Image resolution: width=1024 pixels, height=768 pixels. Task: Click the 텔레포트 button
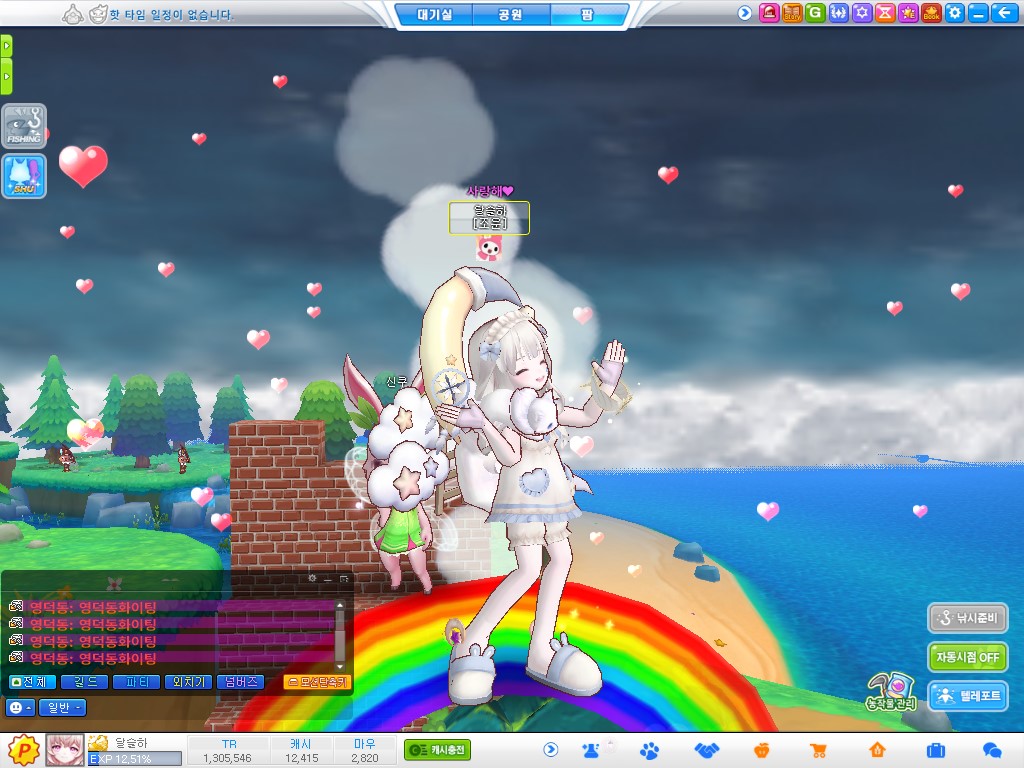(x=968, y=696)
